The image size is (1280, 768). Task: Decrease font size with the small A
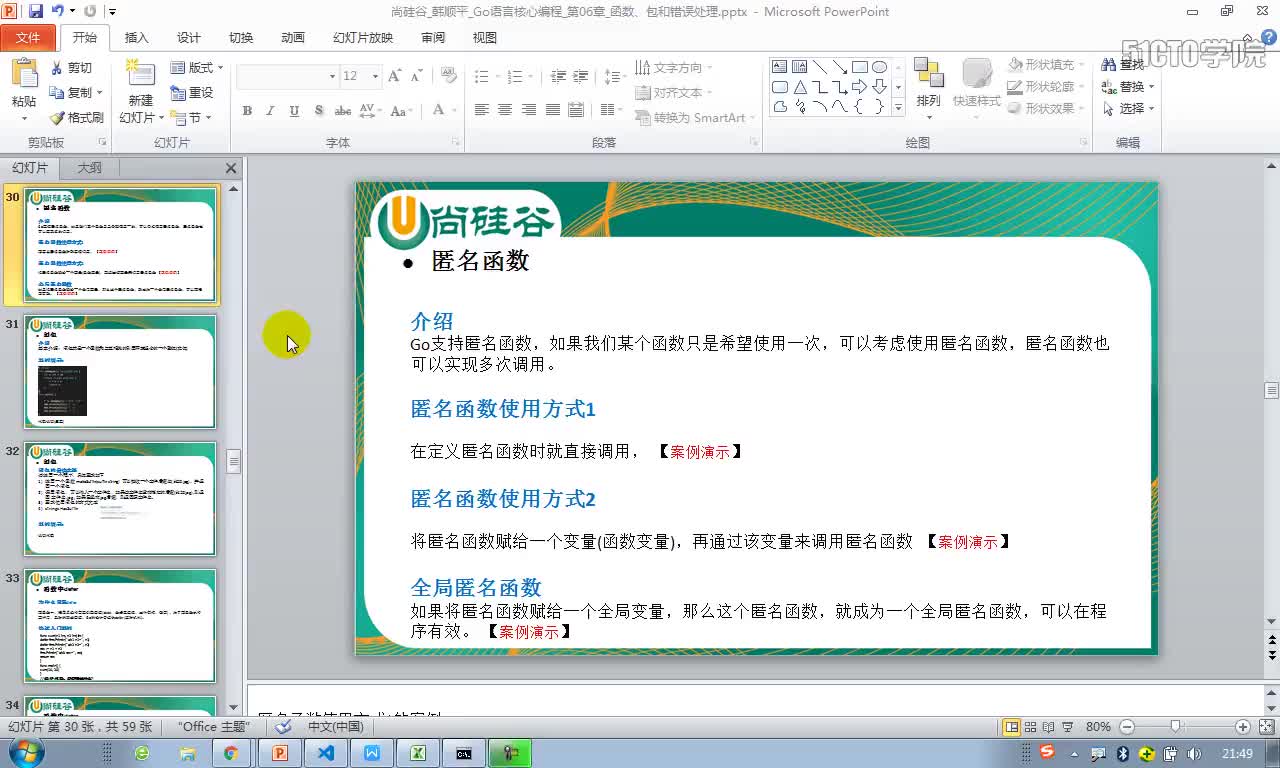coord(416,76)
